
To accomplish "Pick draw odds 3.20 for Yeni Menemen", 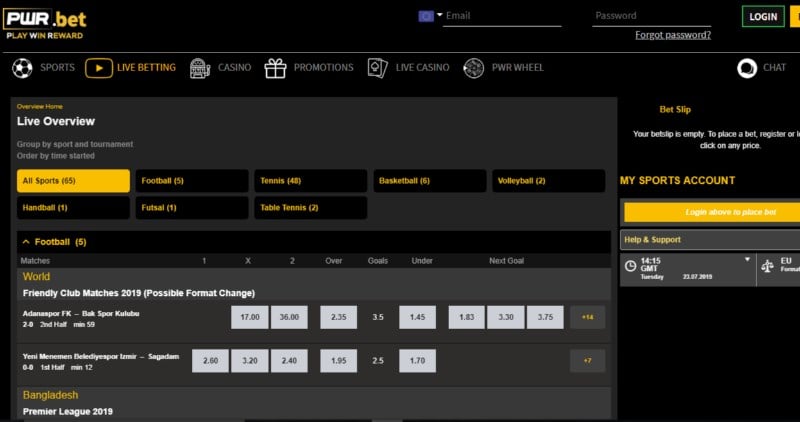I will tap(249, 361).
